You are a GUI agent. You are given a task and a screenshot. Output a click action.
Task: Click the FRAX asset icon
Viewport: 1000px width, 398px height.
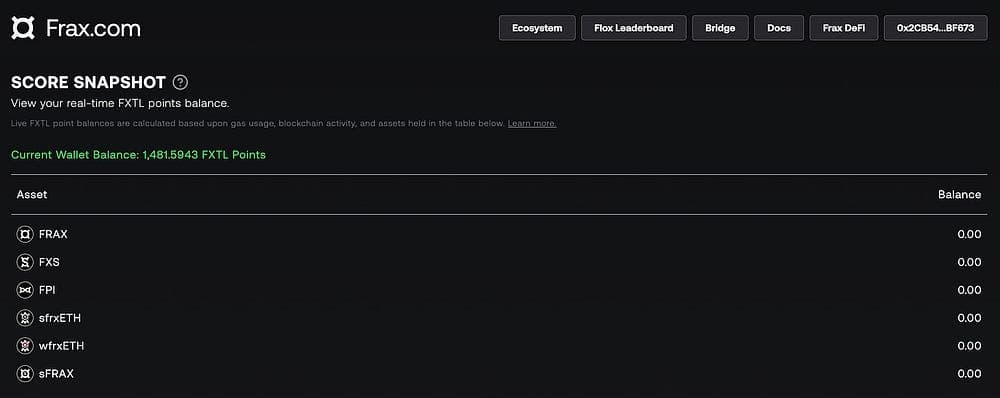(25, 234)
